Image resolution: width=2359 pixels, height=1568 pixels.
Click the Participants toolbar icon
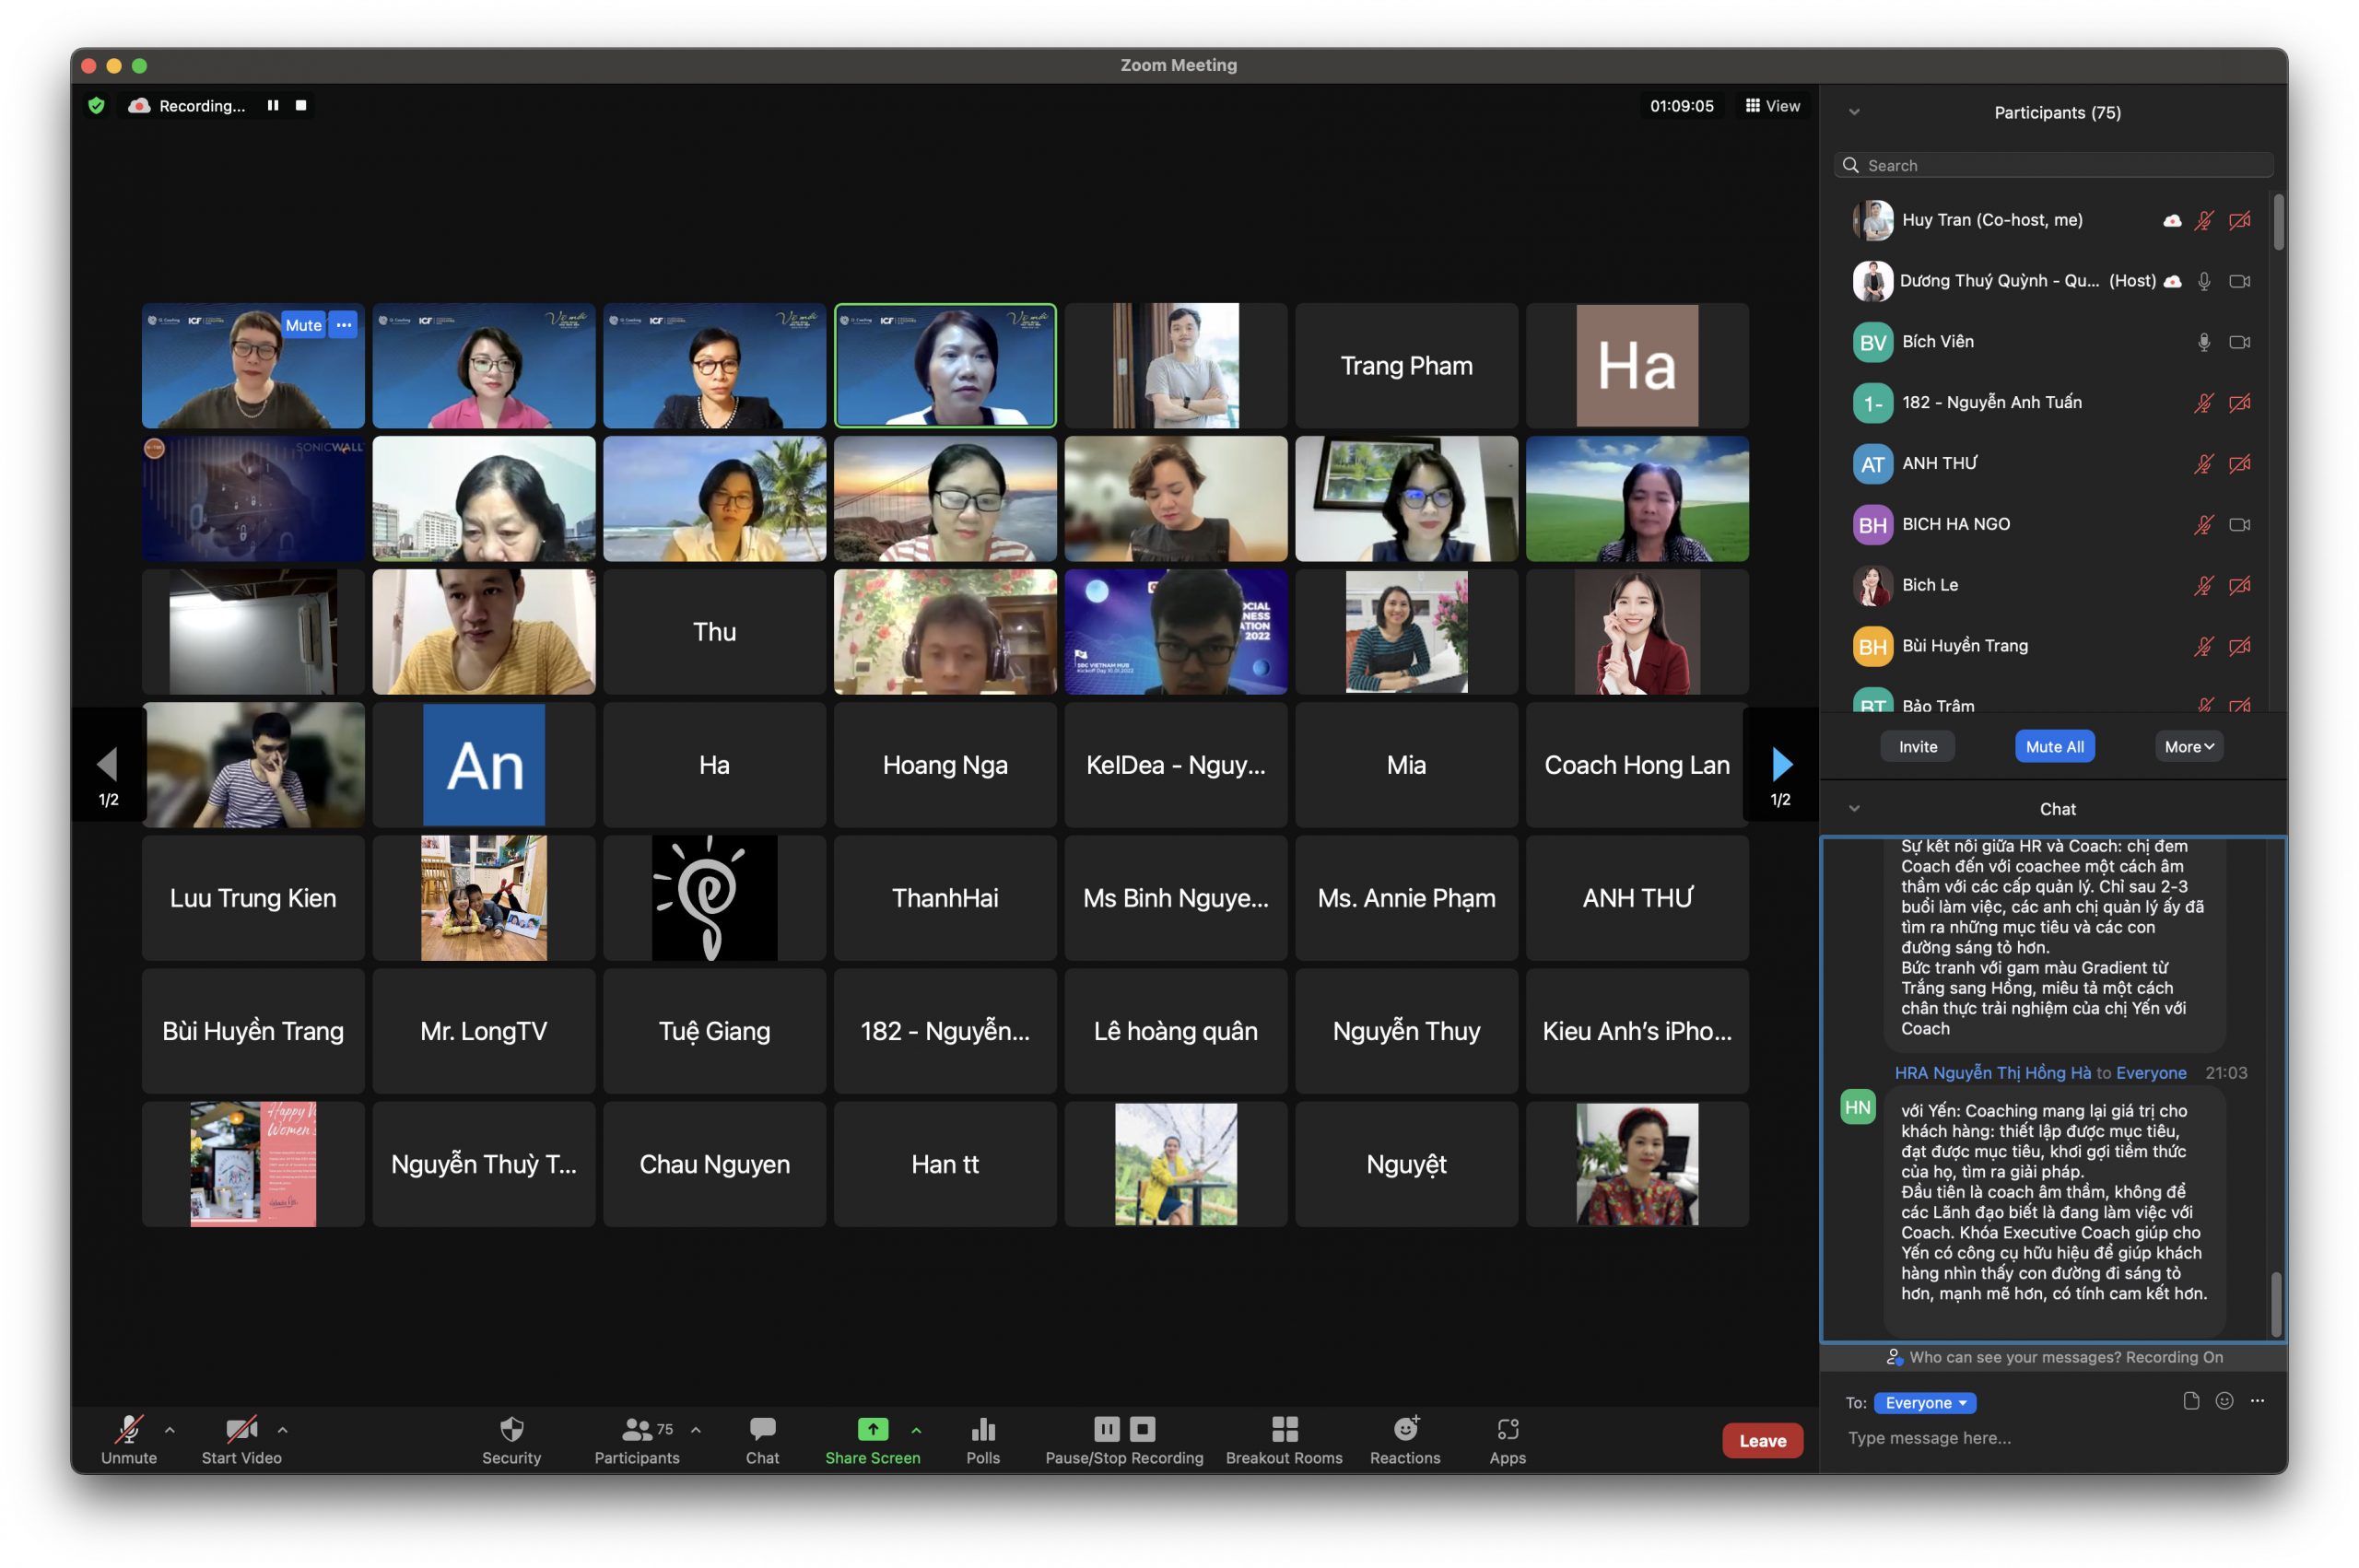pyautogui.click(x=637, y=1428)
